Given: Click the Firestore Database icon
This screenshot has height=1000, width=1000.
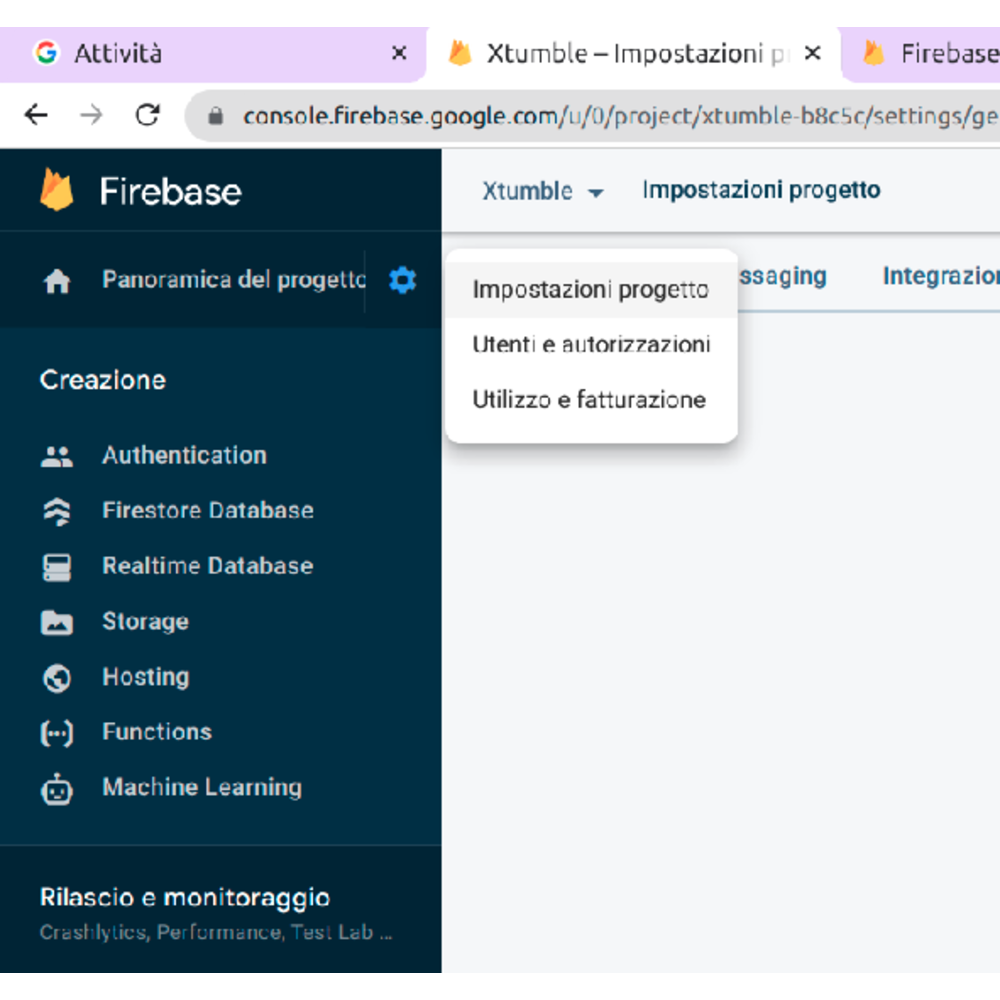Looking at the screenshot, I should 57,512.
